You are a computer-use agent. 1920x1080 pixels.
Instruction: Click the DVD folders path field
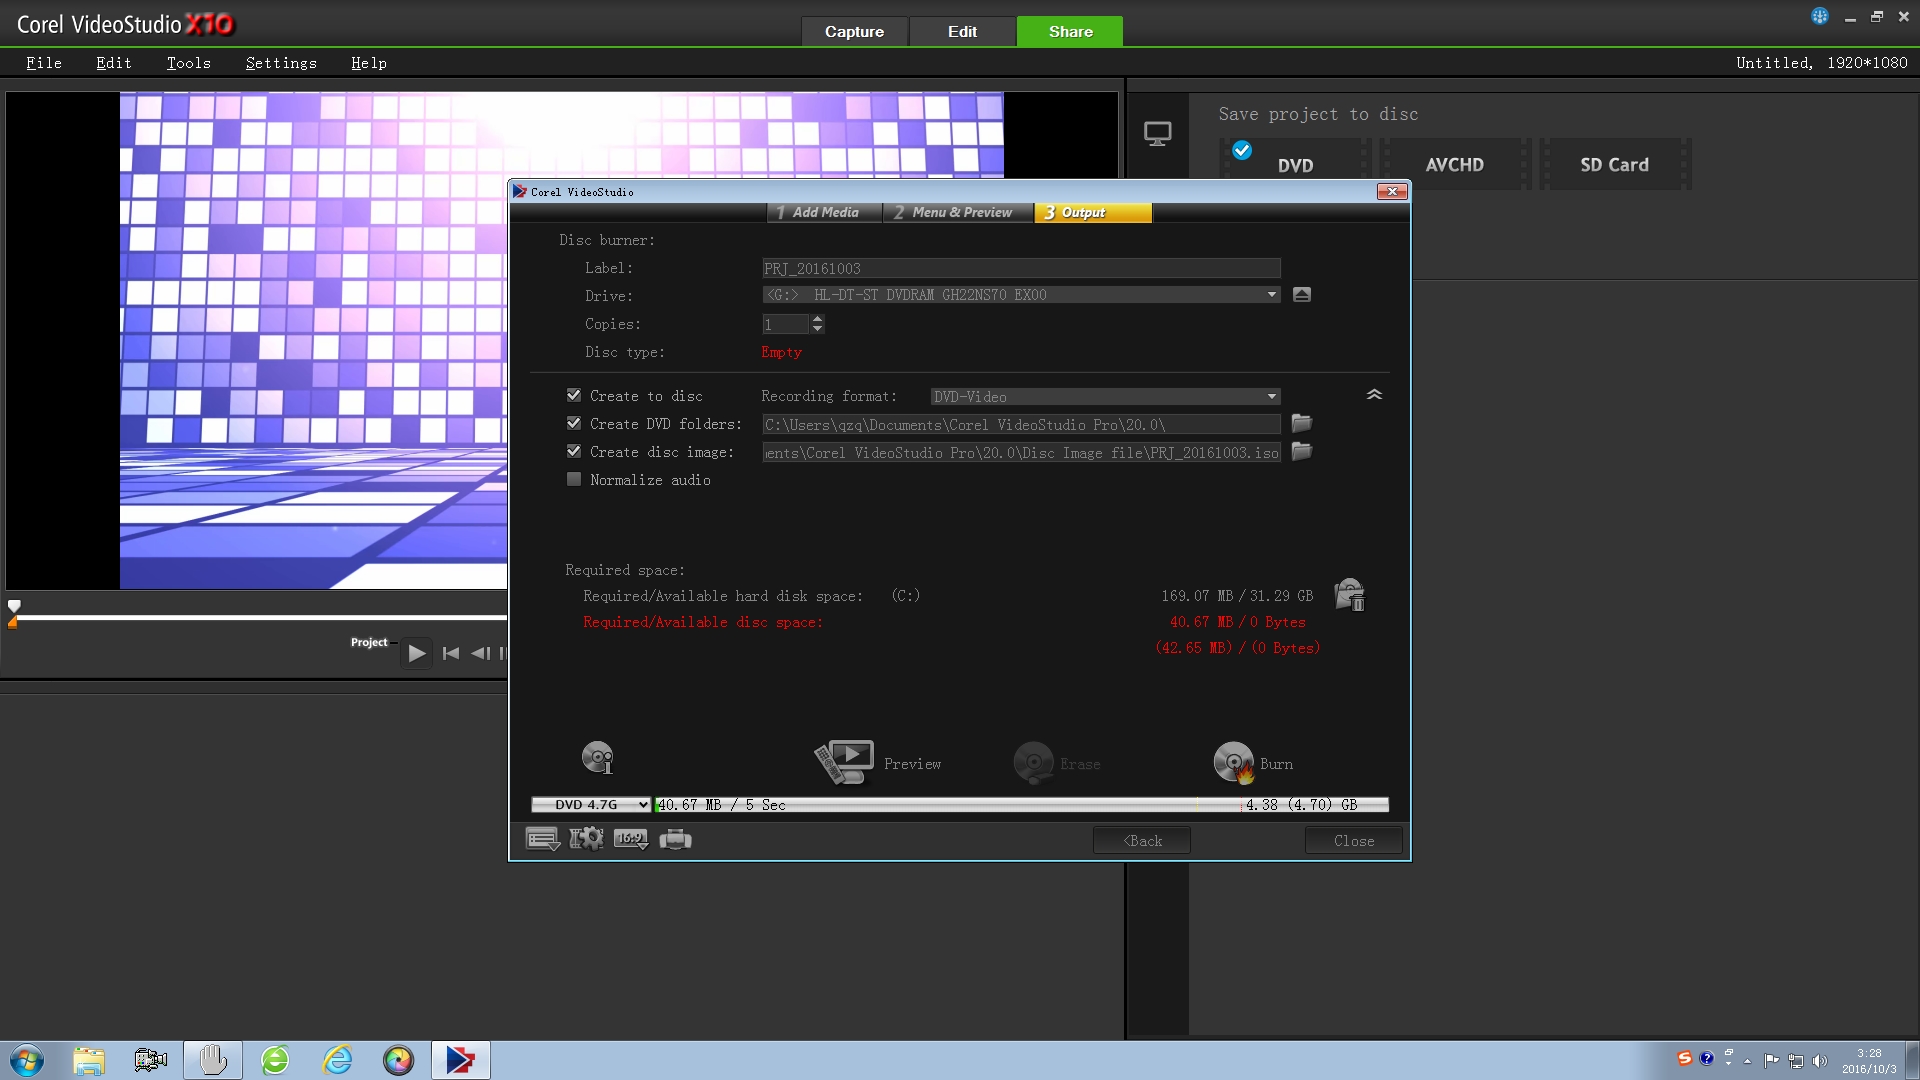tap(1021, 424)
